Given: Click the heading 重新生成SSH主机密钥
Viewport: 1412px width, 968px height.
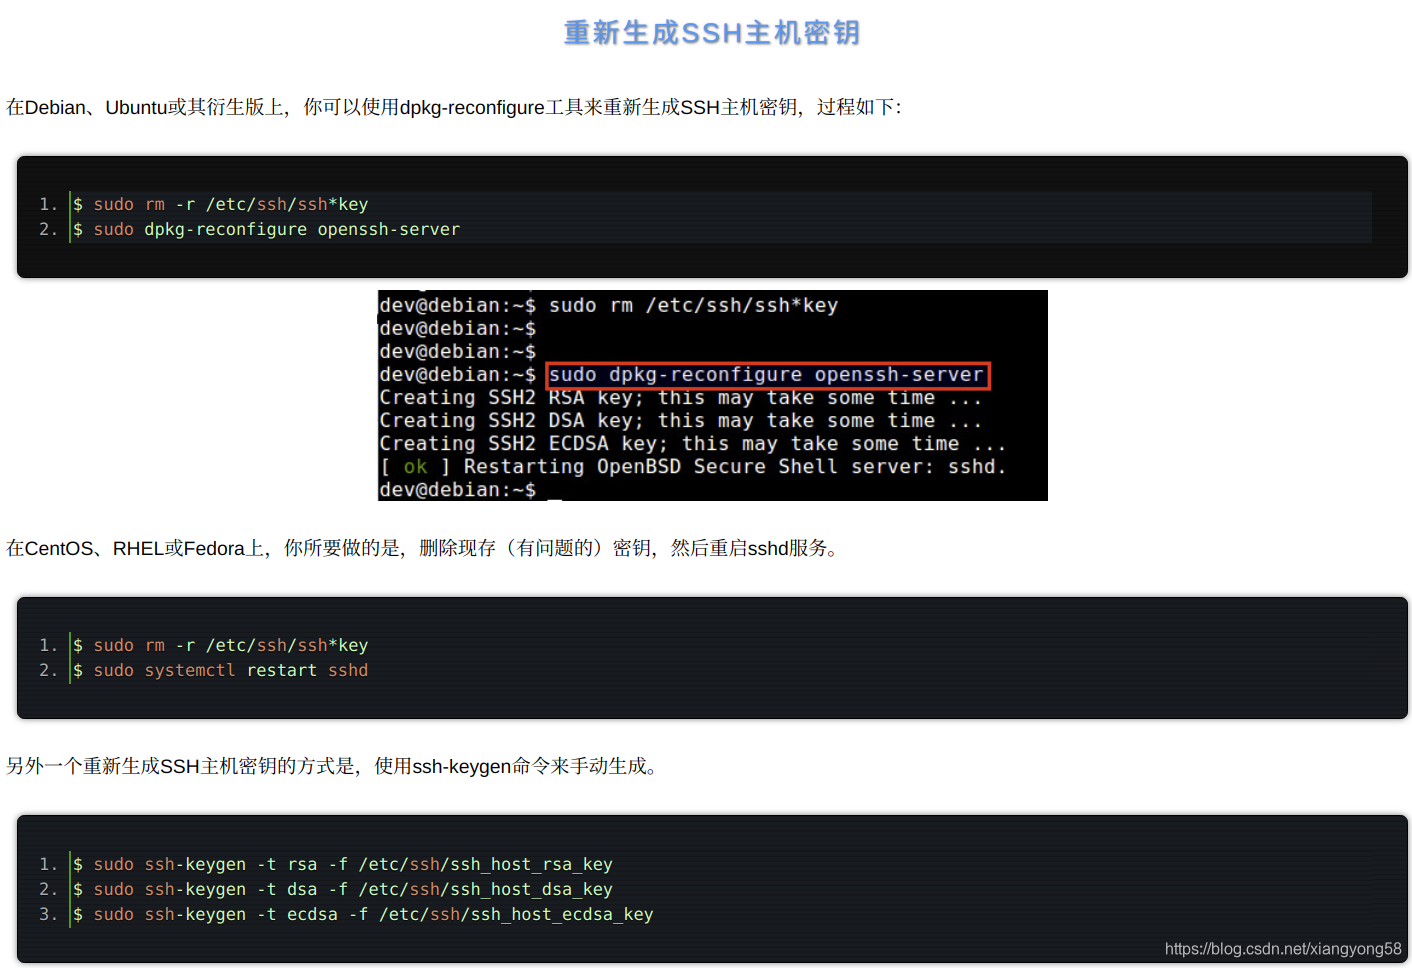Looking at the screenshot, I should coord(712,33).
